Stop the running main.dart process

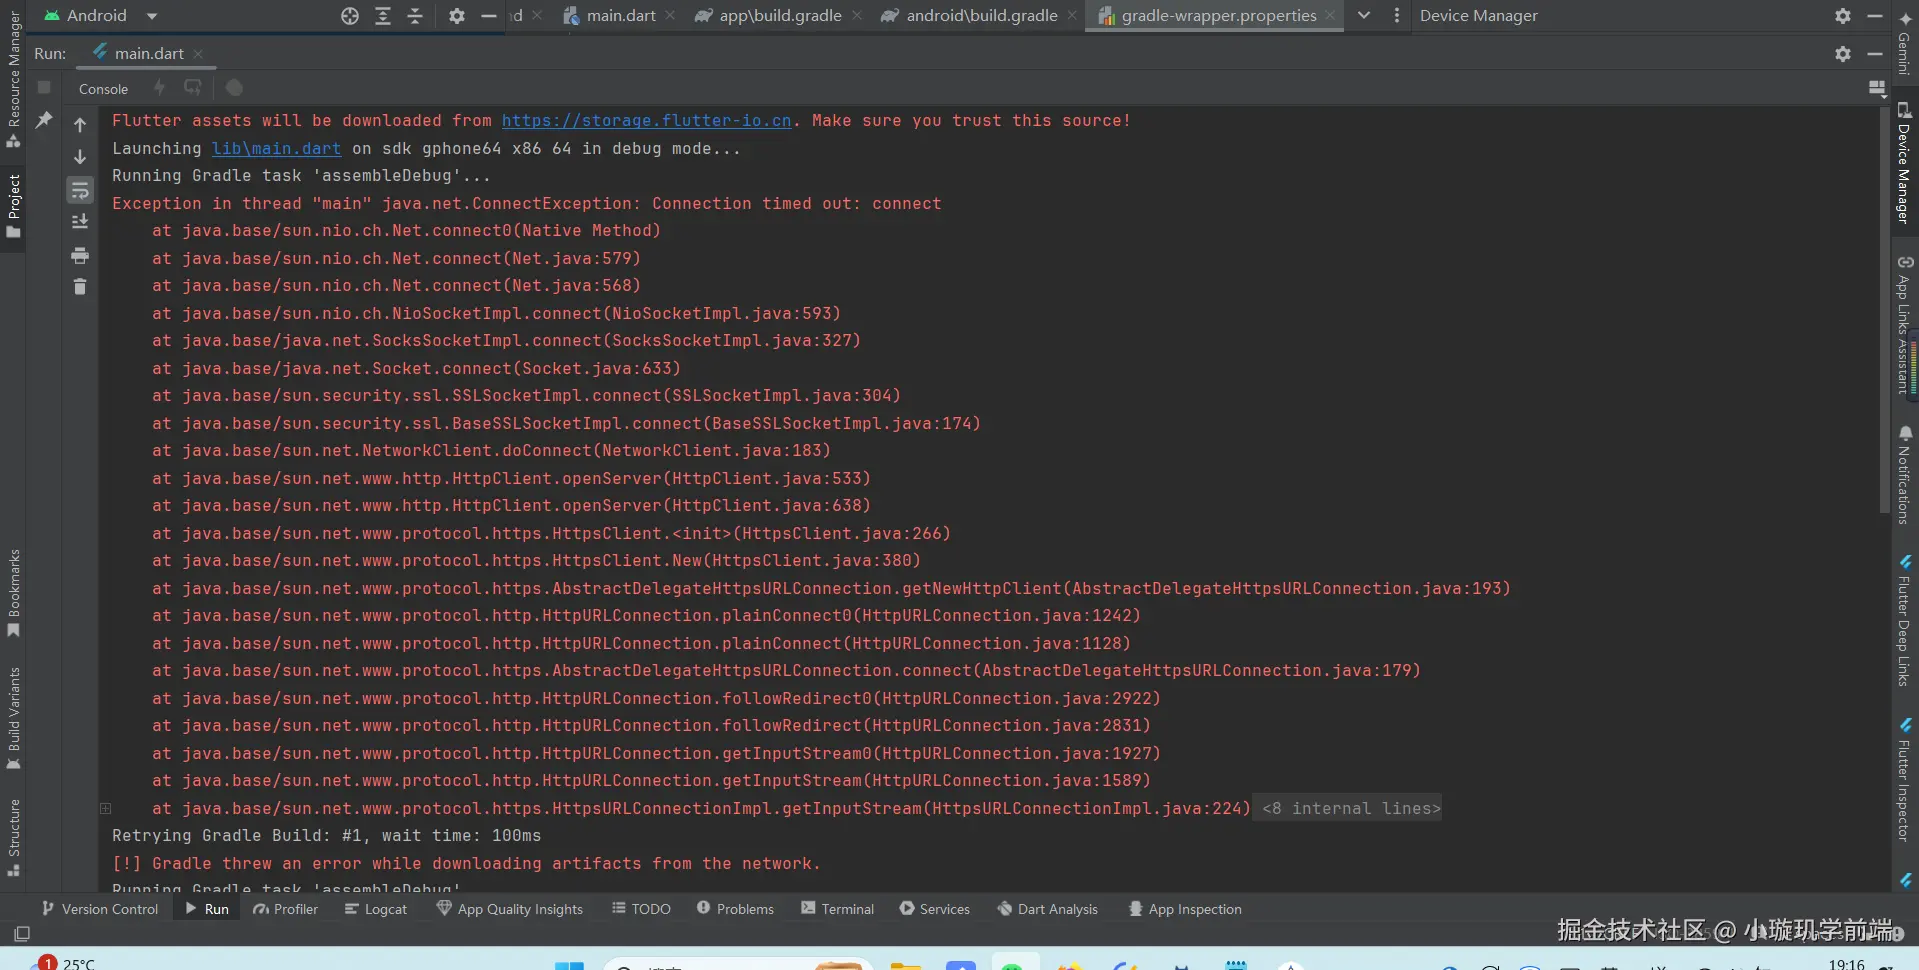pyautogui.click(x=44, y=88)
